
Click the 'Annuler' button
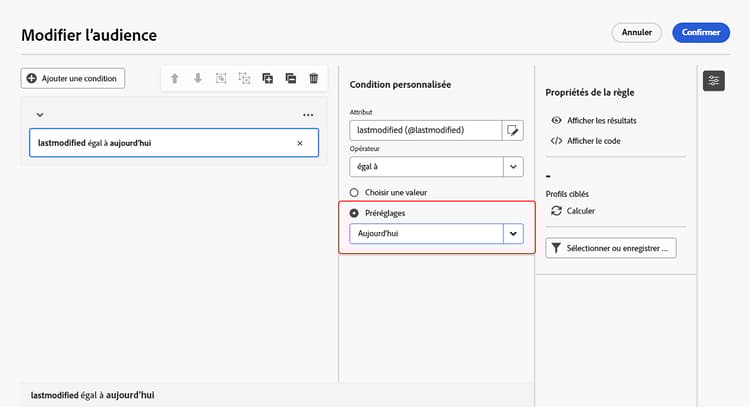637,32
